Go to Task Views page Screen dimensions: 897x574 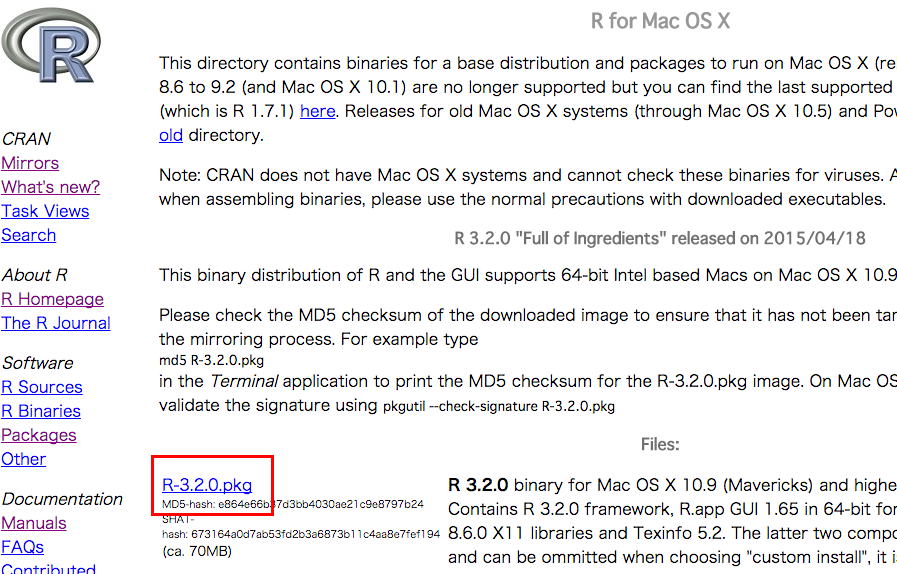click(45, 211)
